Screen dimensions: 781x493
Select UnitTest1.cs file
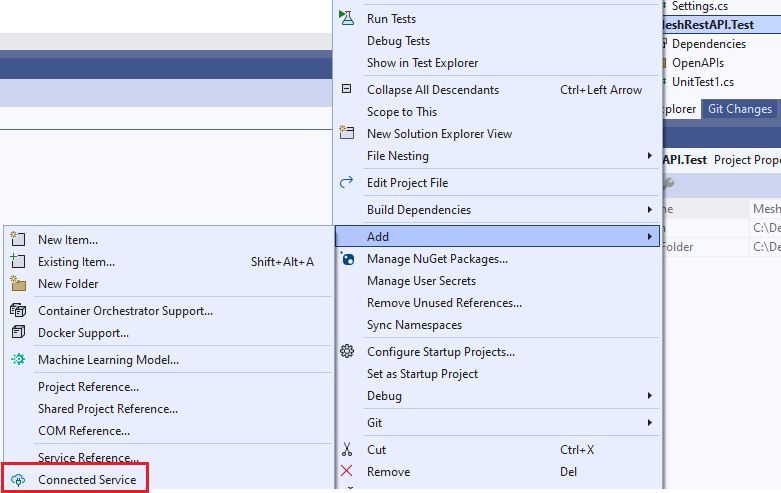click(x=702, y=82)
